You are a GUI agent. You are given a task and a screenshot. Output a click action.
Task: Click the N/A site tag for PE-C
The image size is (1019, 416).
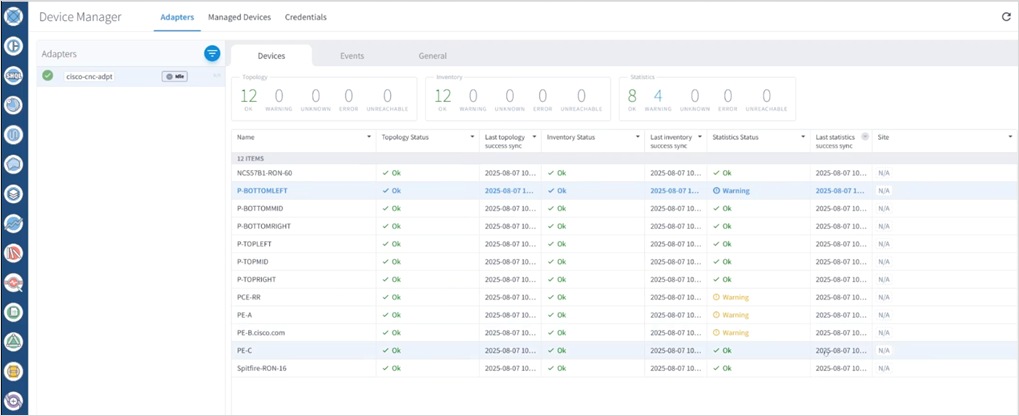[x=884, y=350]
